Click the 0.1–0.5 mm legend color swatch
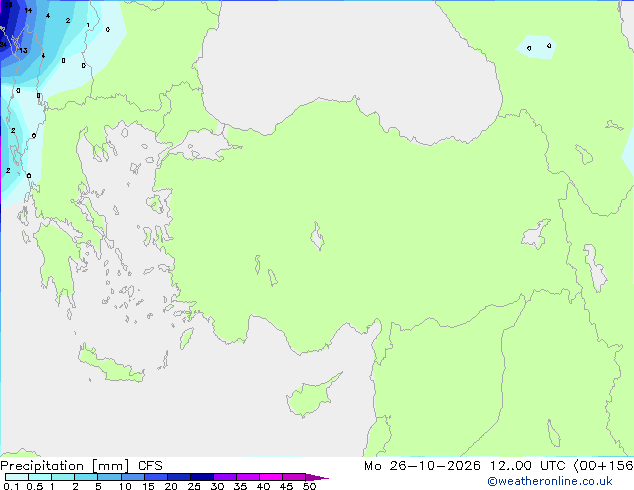634x490 pixels. [17, 477]
